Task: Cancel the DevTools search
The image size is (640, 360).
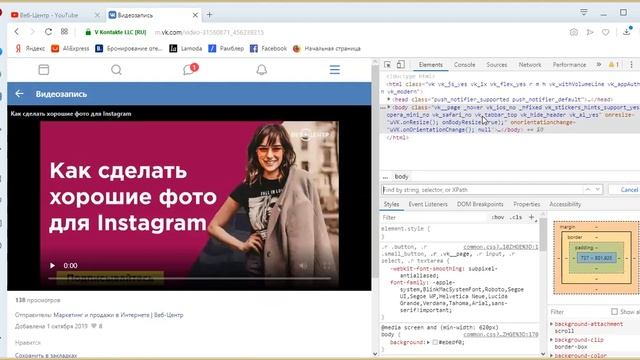Action: [x=629, y=190]
